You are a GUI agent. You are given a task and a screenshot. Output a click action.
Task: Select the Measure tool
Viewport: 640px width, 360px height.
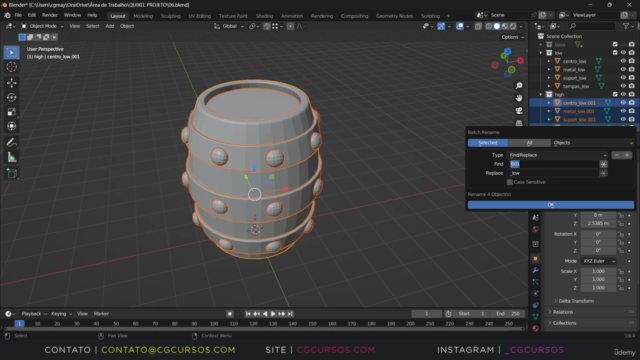pyautogui.click(x=11, y=157)
